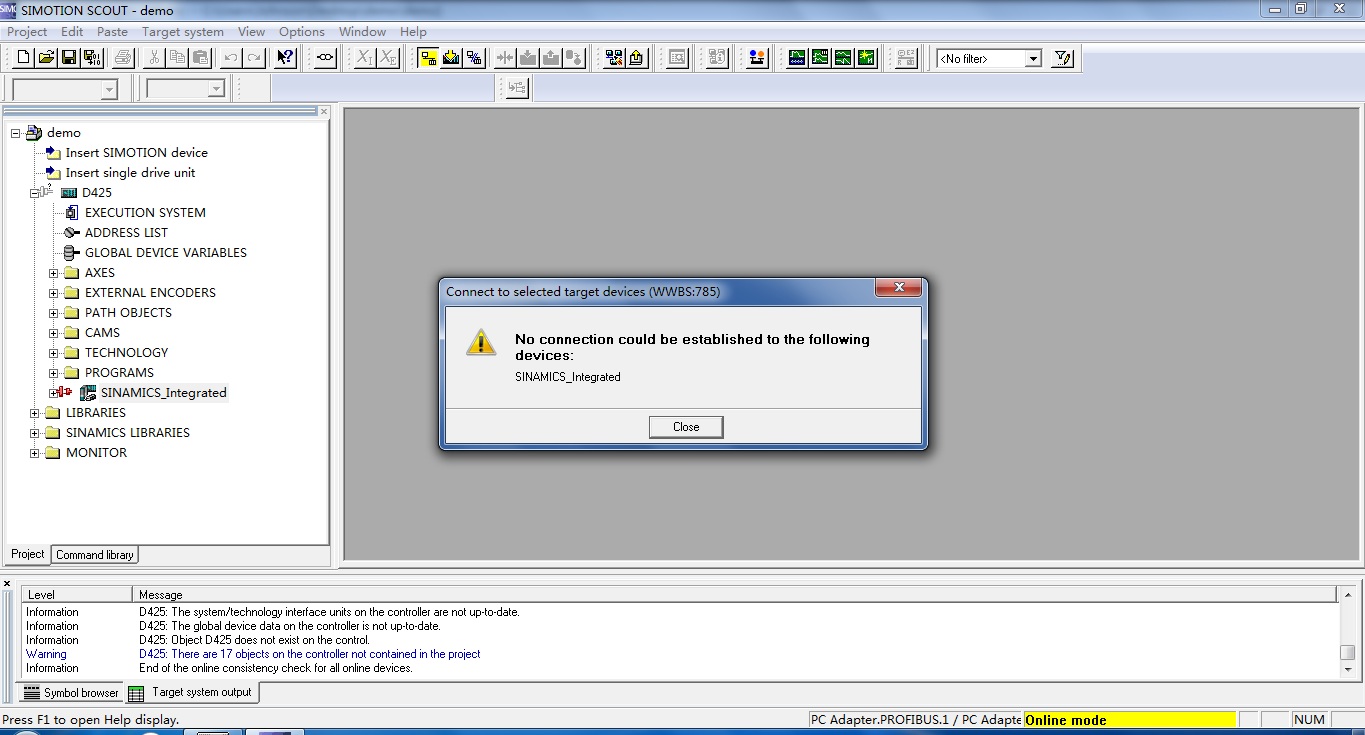Select the Project tab
The height and width of the screenshot is (735, 1365).
(27, 554)
